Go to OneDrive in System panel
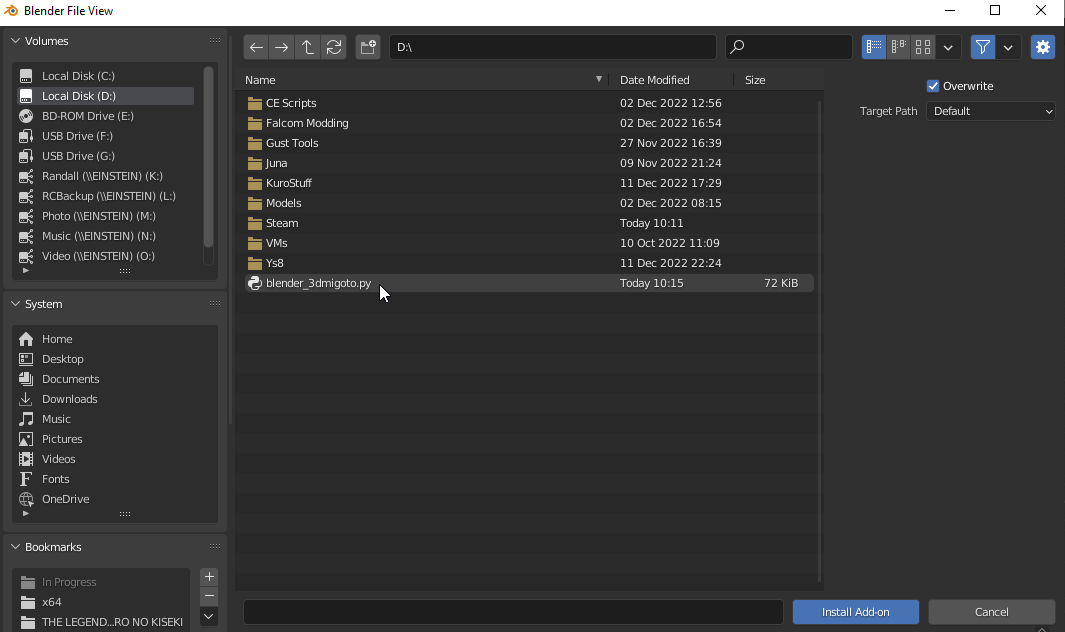 coord(114,499)
